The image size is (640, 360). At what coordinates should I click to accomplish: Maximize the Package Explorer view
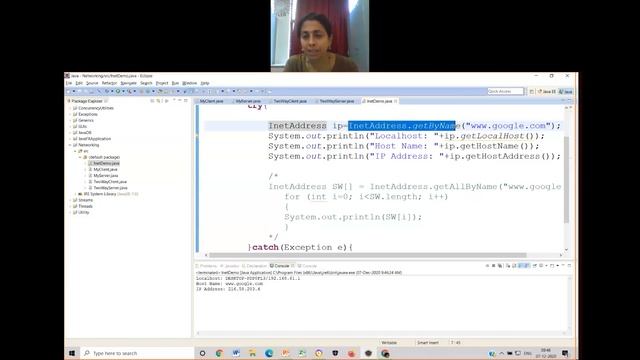185,100
